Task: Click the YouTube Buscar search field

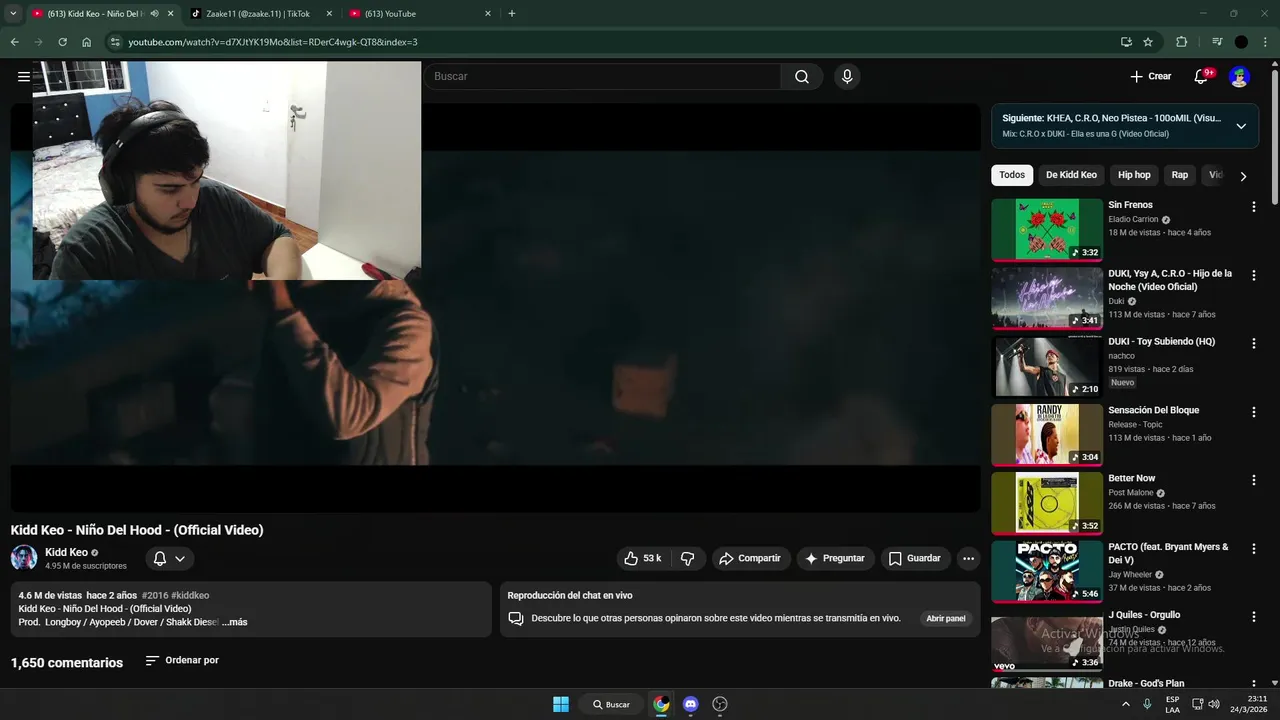Action: tap(603, 76)
